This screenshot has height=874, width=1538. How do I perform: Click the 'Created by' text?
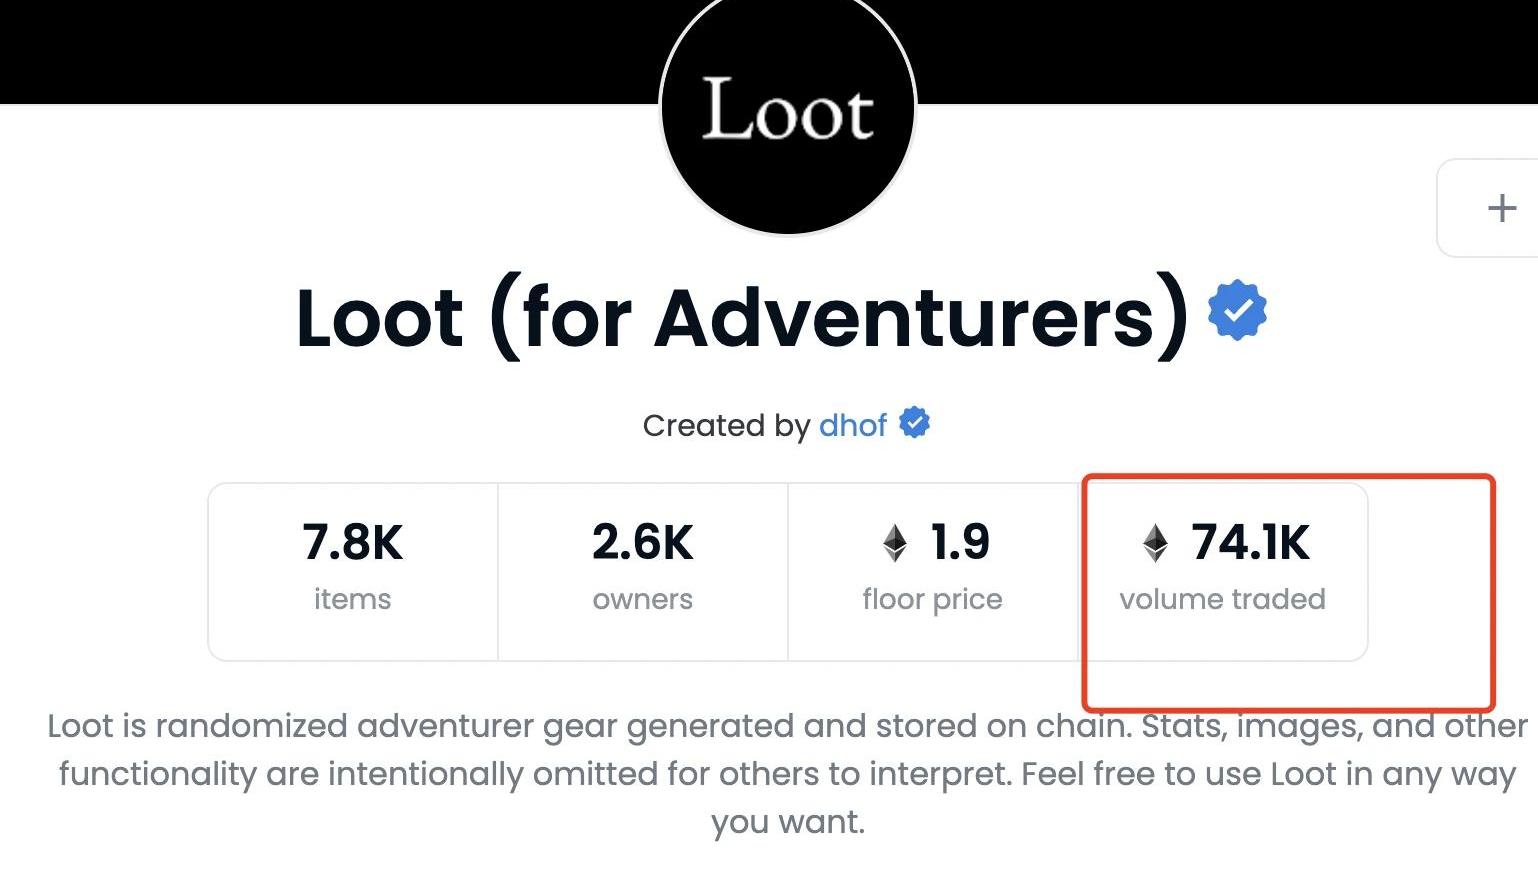pyautogui.click(x=726, y=425)
